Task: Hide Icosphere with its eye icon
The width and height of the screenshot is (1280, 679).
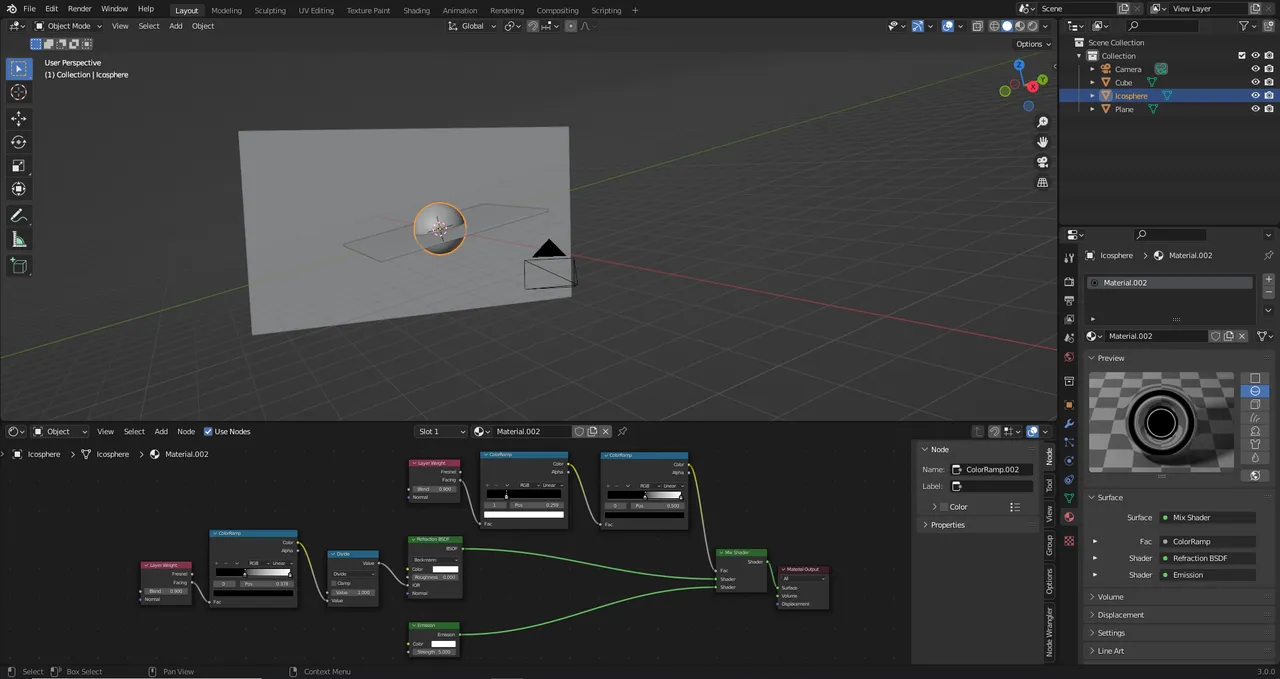Action: tap(1256, 96)
